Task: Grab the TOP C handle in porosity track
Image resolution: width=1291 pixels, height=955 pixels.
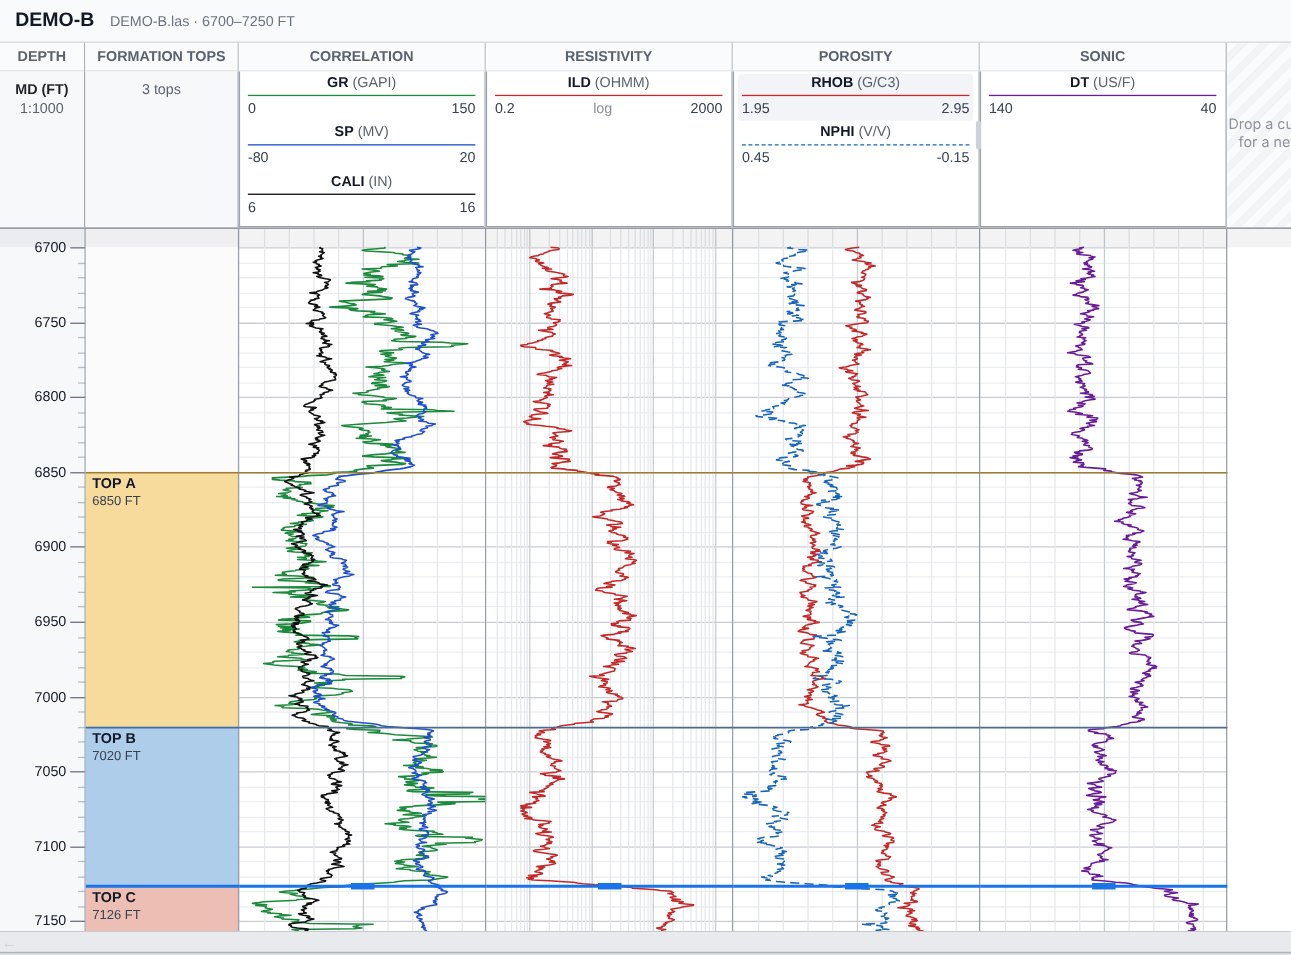Action: pos(856,886)
